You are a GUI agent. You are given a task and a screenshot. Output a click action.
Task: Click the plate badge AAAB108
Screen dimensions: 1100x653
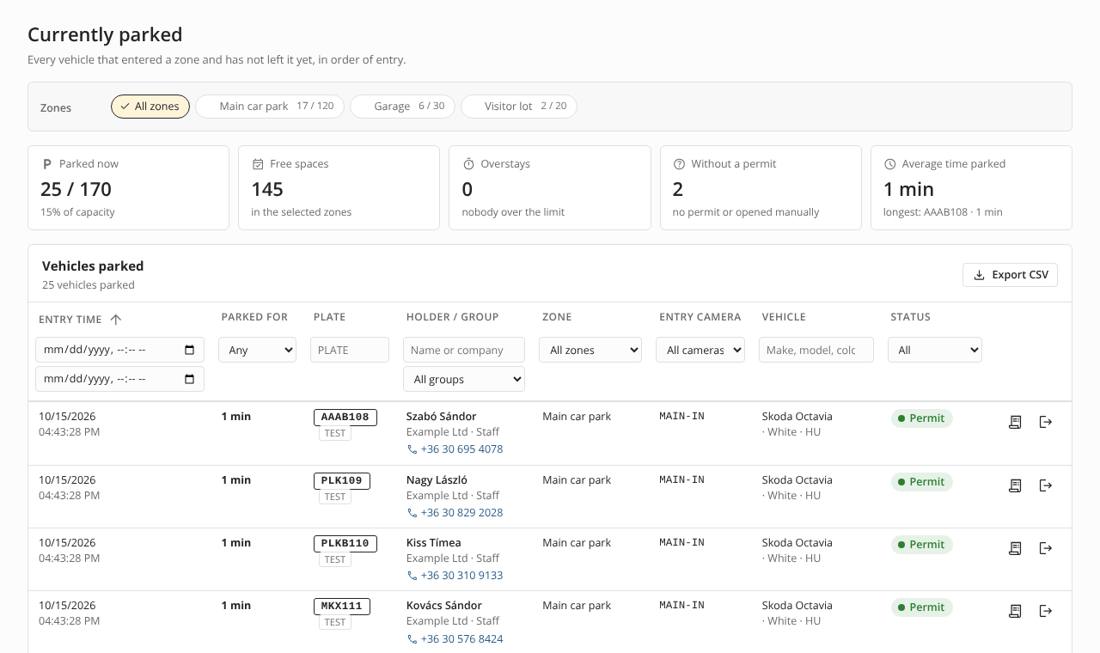(345, 417)
